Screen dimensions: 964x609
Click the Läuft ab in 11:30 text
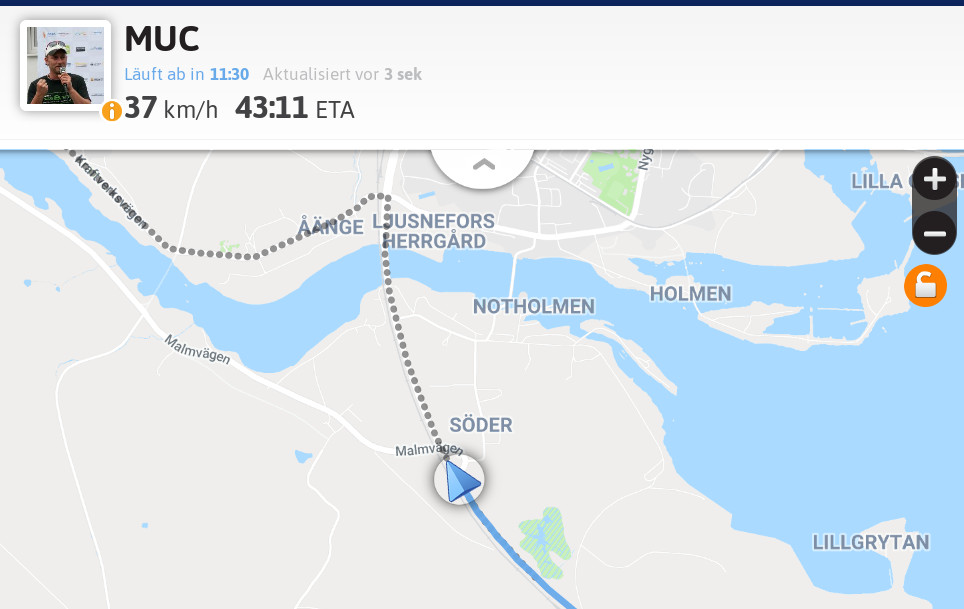click(x=187, y=74)
